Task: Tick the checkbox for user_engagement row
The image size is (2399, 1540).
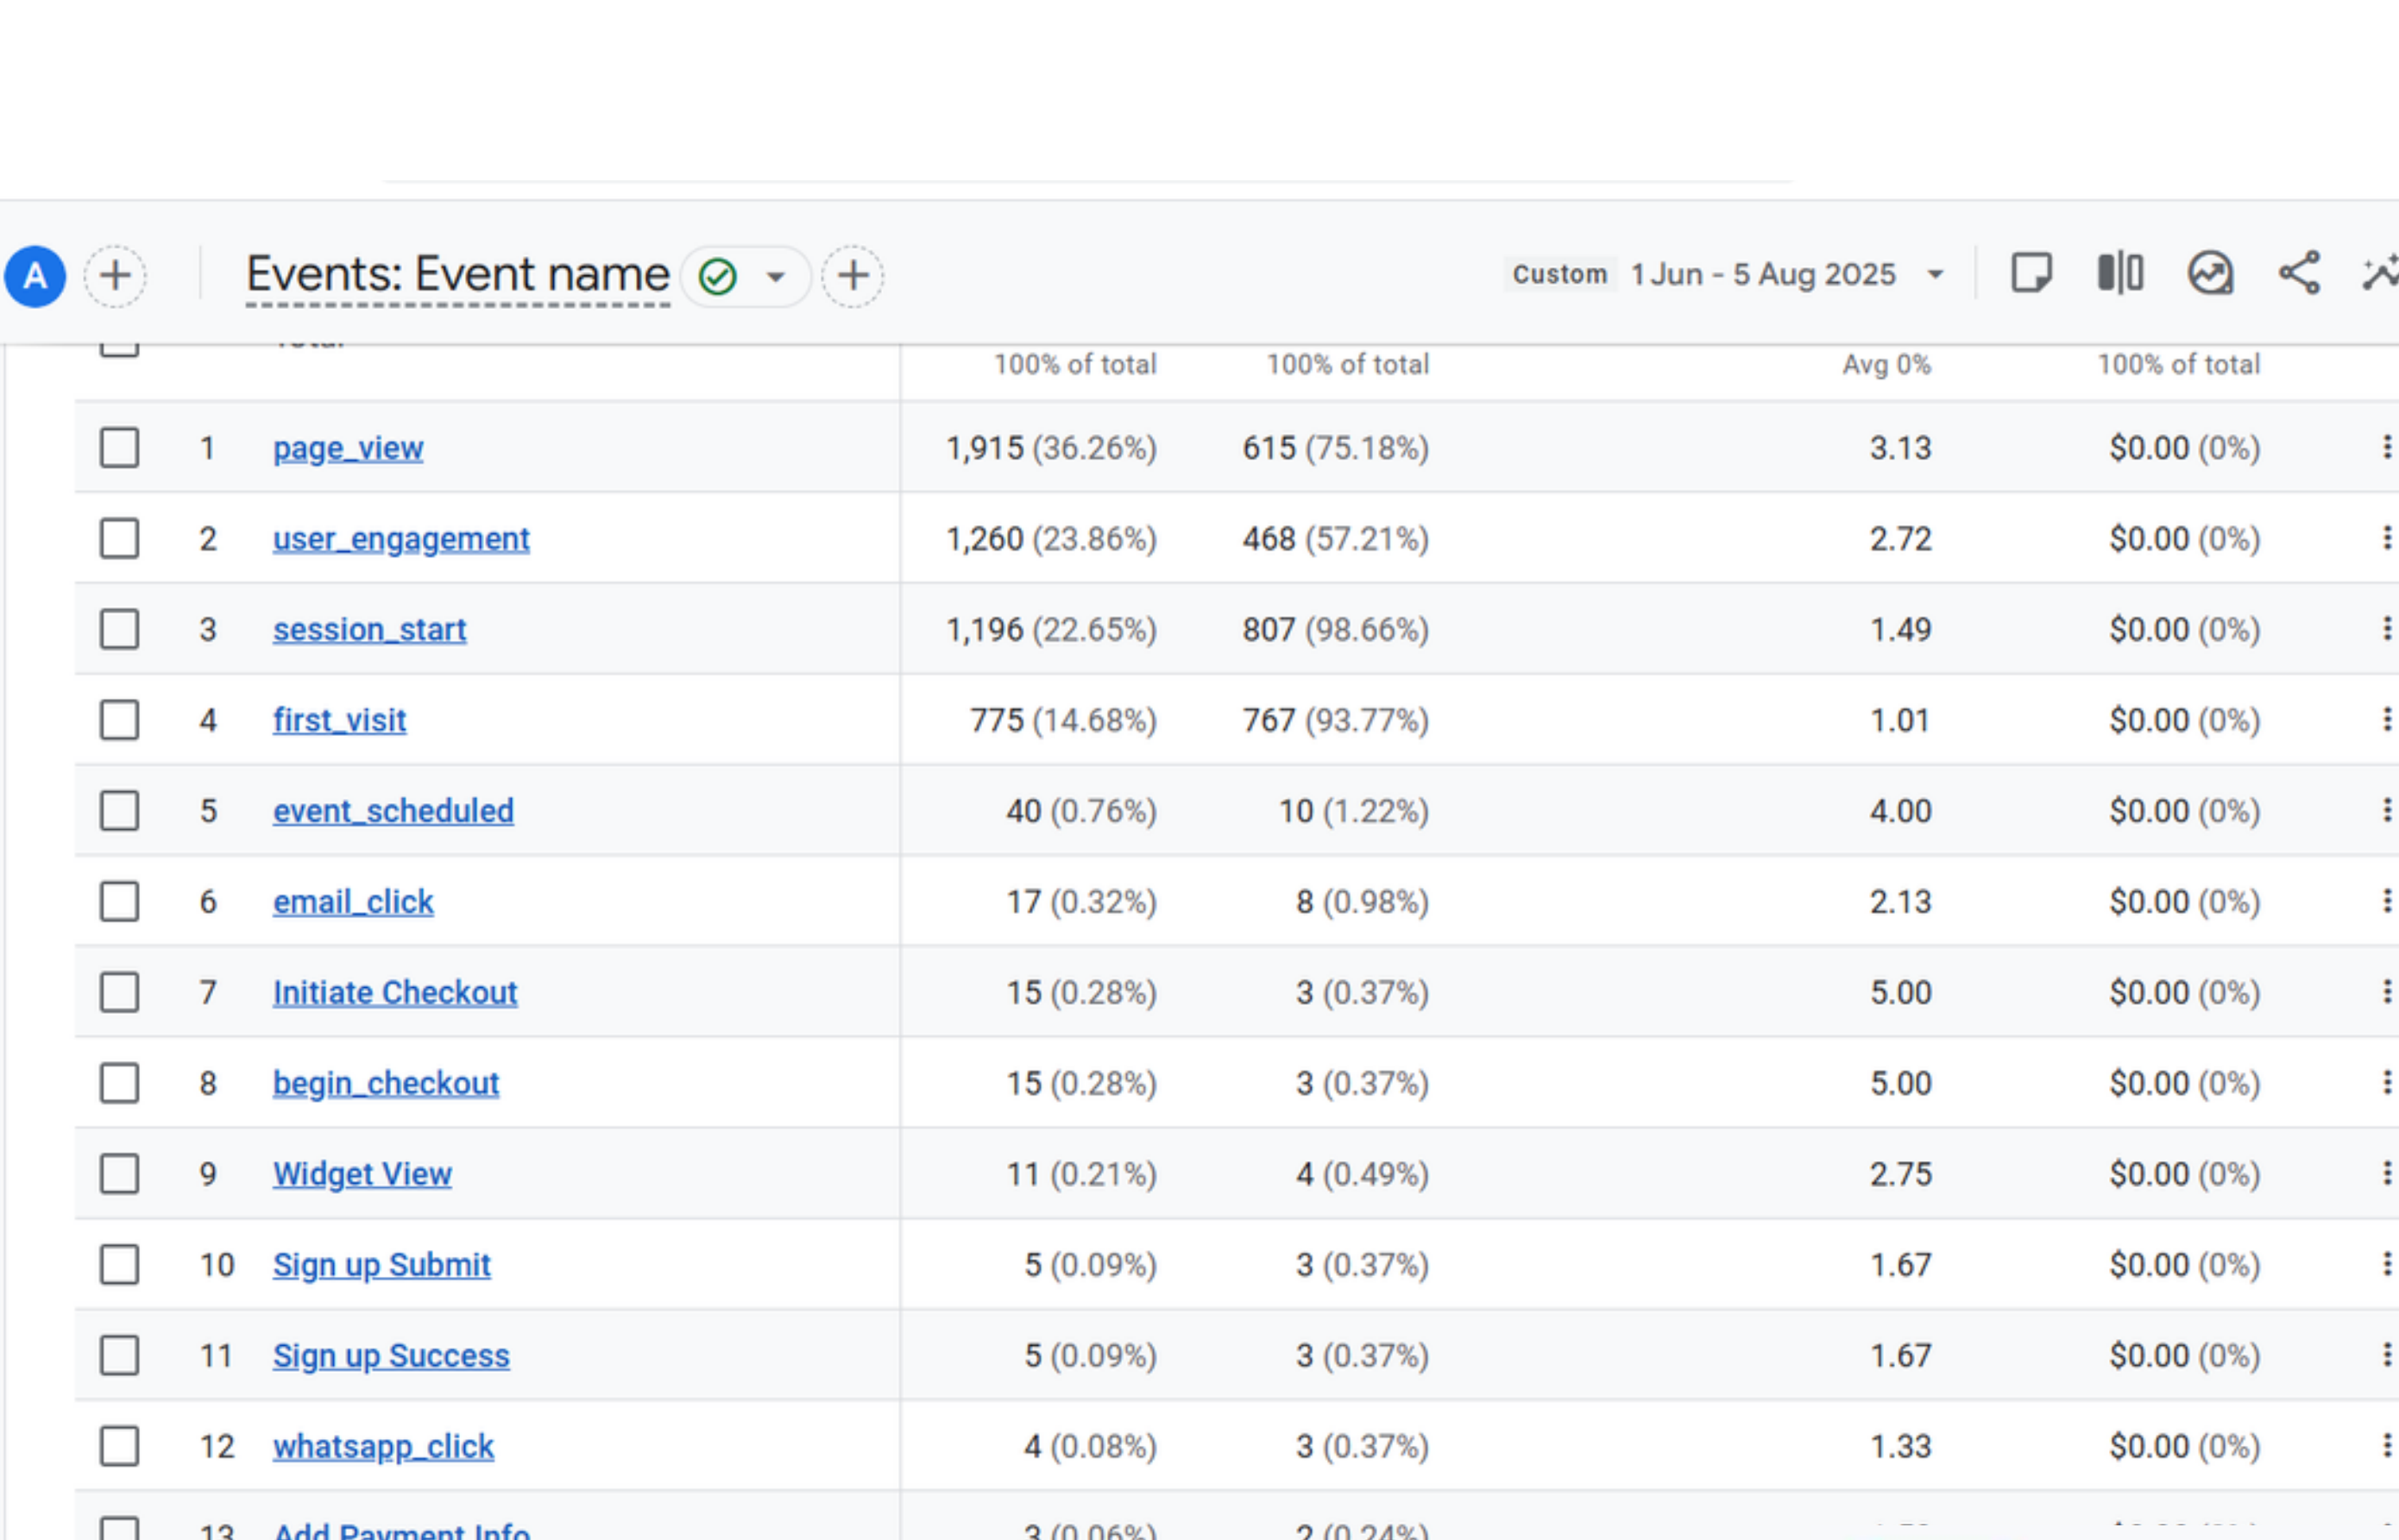Action: coord(119,539)
